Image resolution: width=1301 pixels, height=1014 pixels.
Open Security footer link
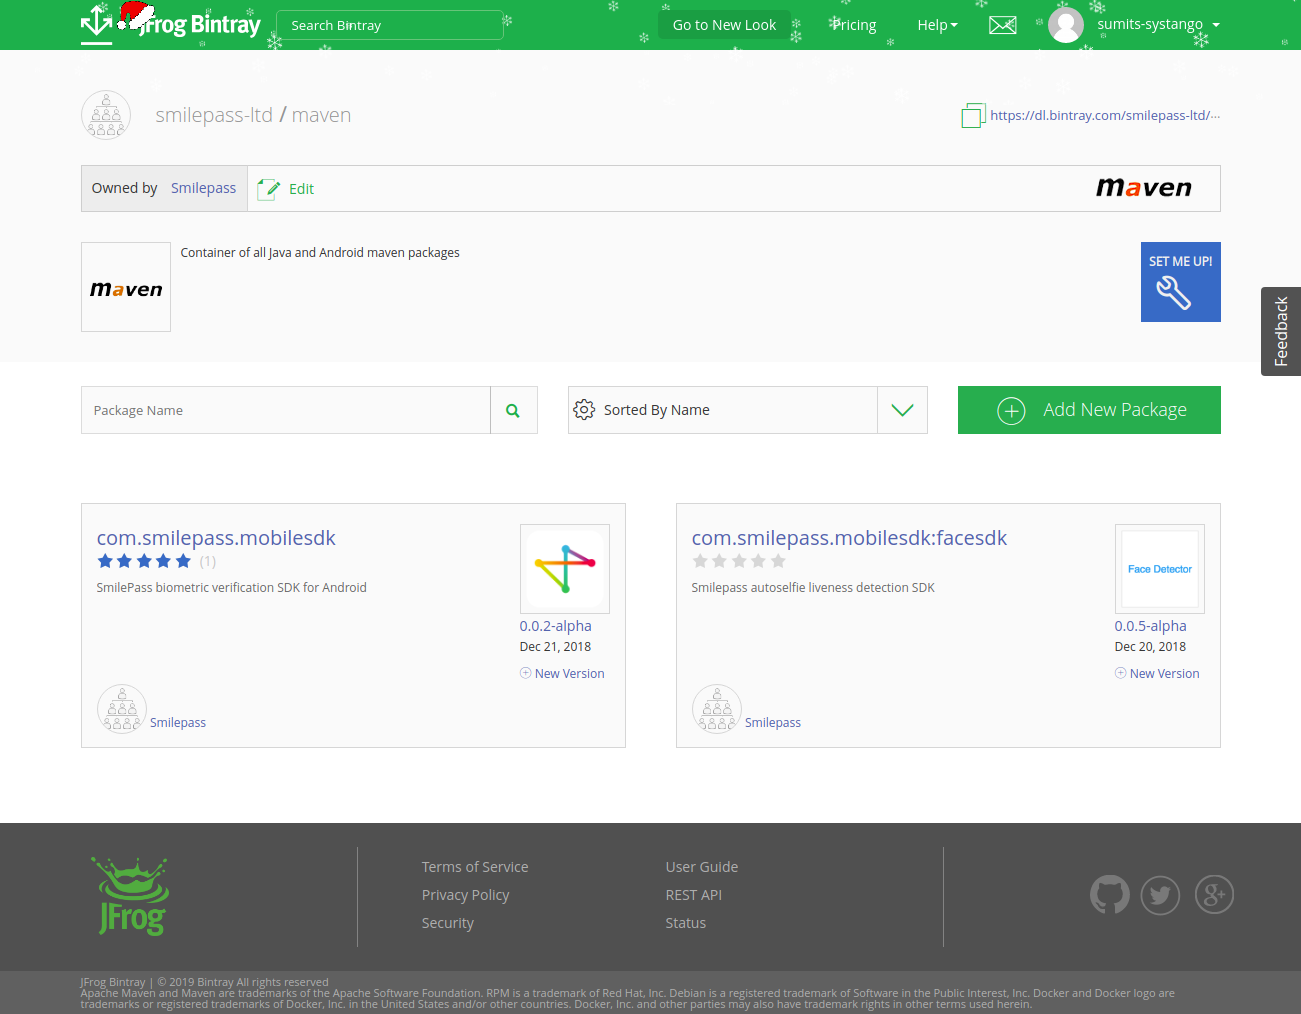point(447,923)
